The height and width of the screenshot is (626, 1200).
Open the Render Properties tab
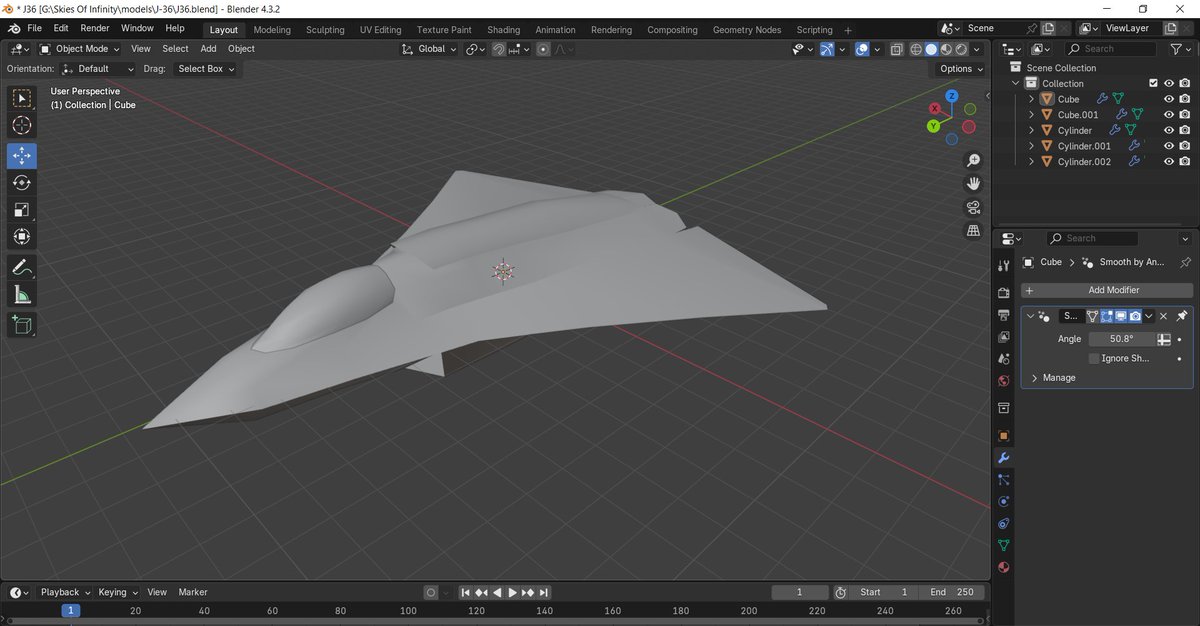pos(1004,292)
